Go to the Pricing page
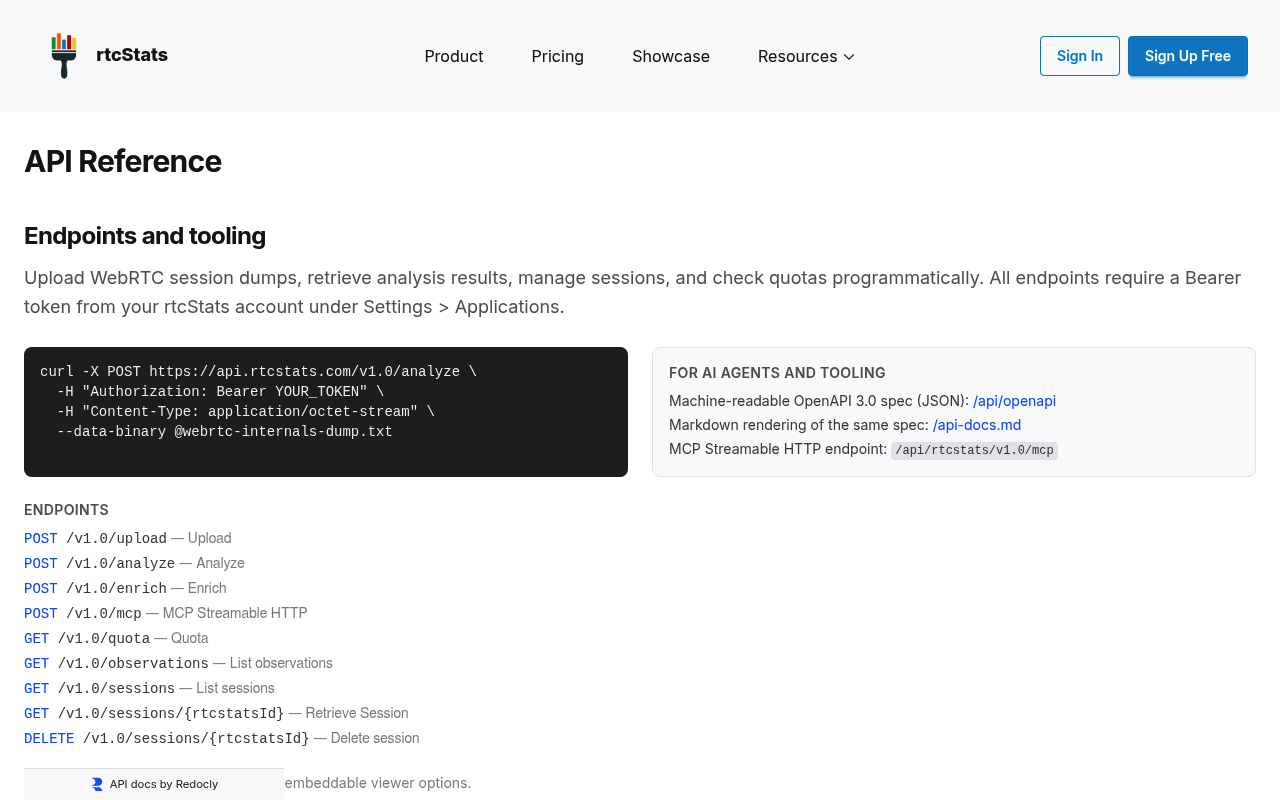This screenshot has height=800, width=1280. (558, 56)
